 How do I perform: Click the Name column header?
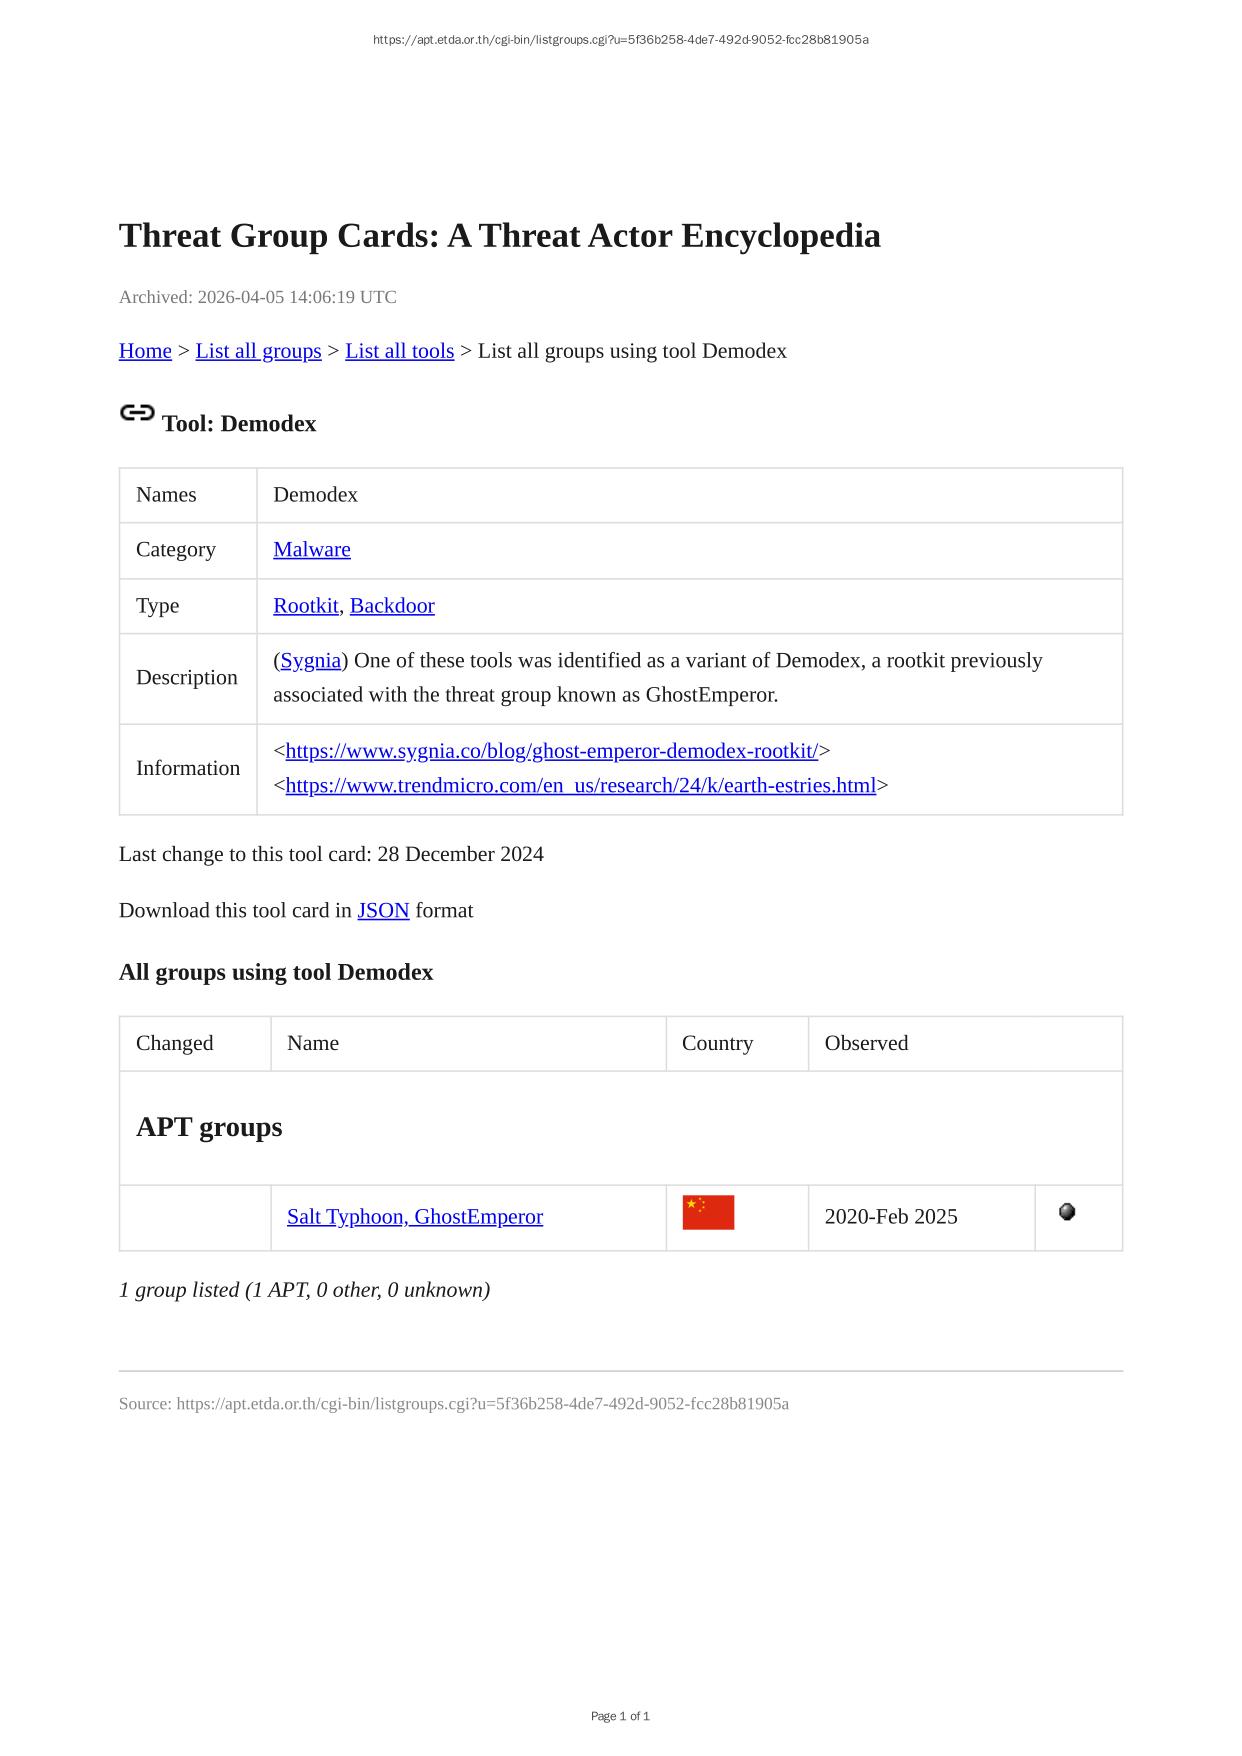pyautogui.click(x=313, y=1043)
